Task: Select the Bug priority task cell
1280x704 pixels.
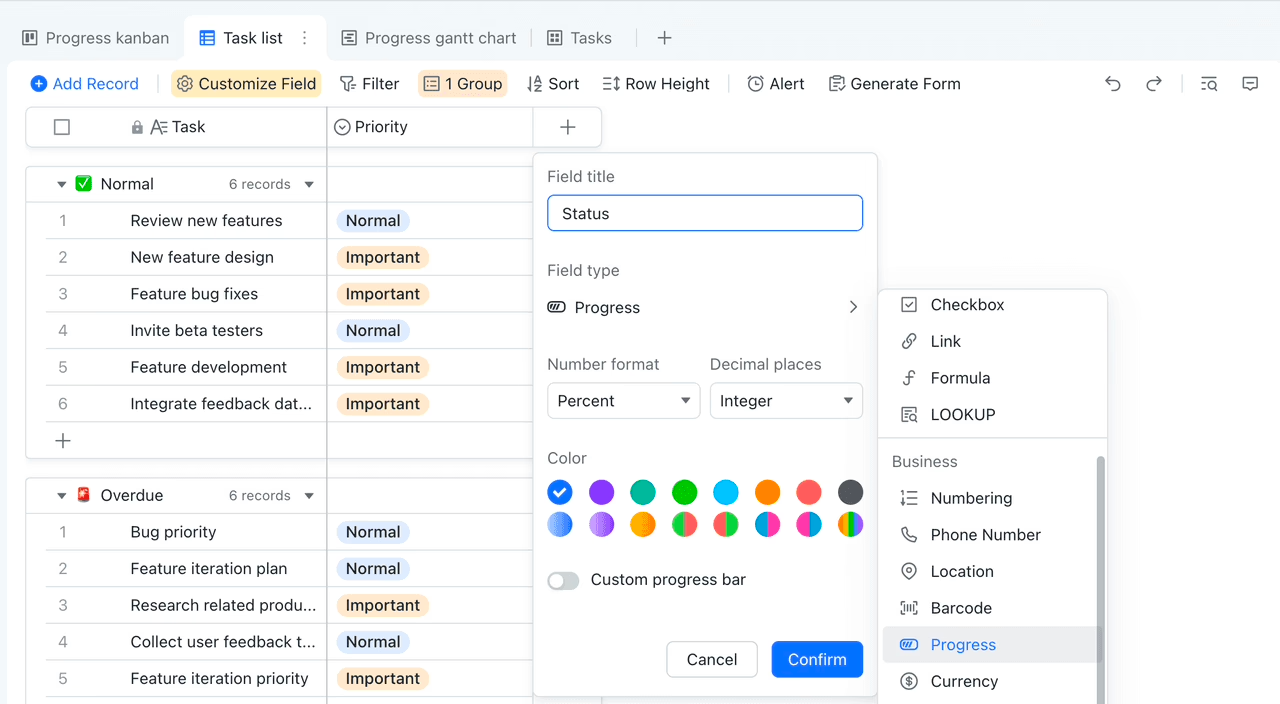Action: click(173, 532)
